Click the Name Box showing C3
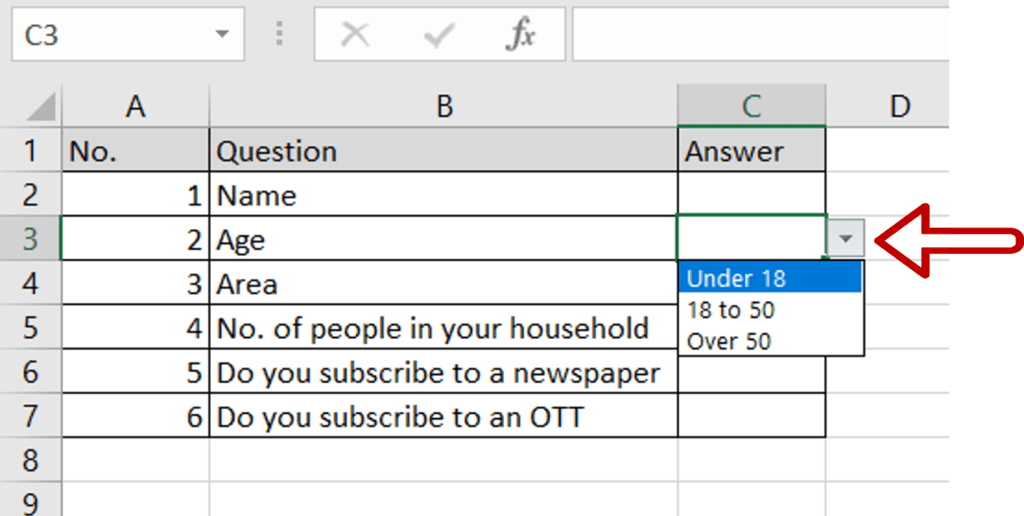Image resolution: width=1024 pixels, height=516 pixels. [128, 34]
